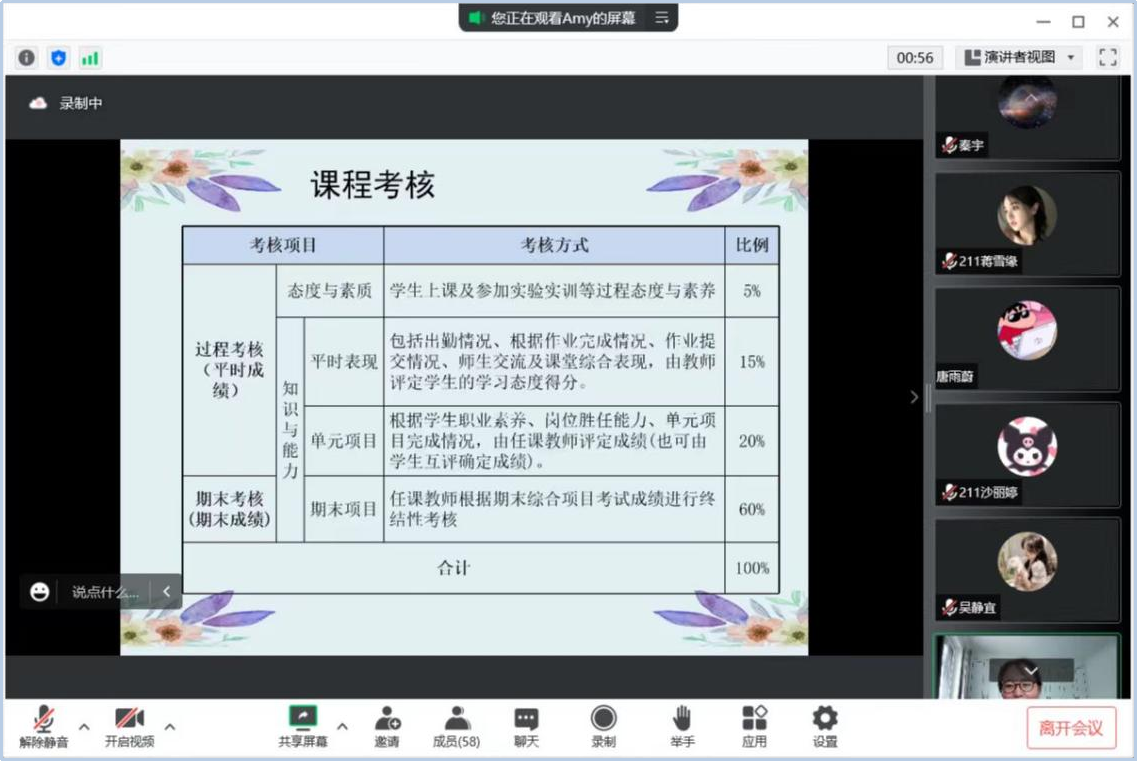Open Settings (设置) gear icon
The height and width of the screenshot is (761, 1138).
pos(825,726)
